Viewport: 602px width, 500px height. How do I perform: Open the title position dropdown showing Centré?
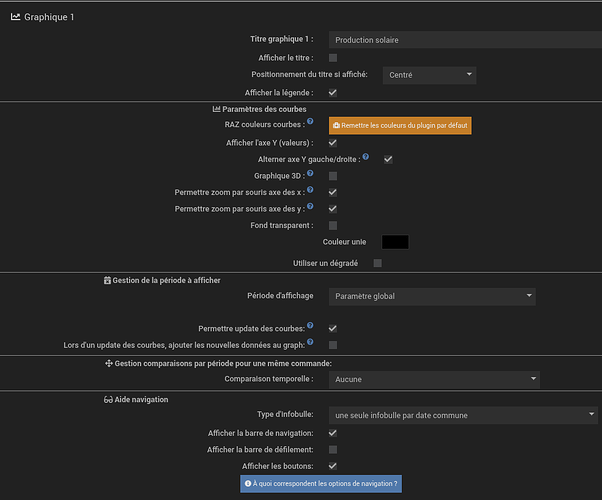(x=431, y=75)
